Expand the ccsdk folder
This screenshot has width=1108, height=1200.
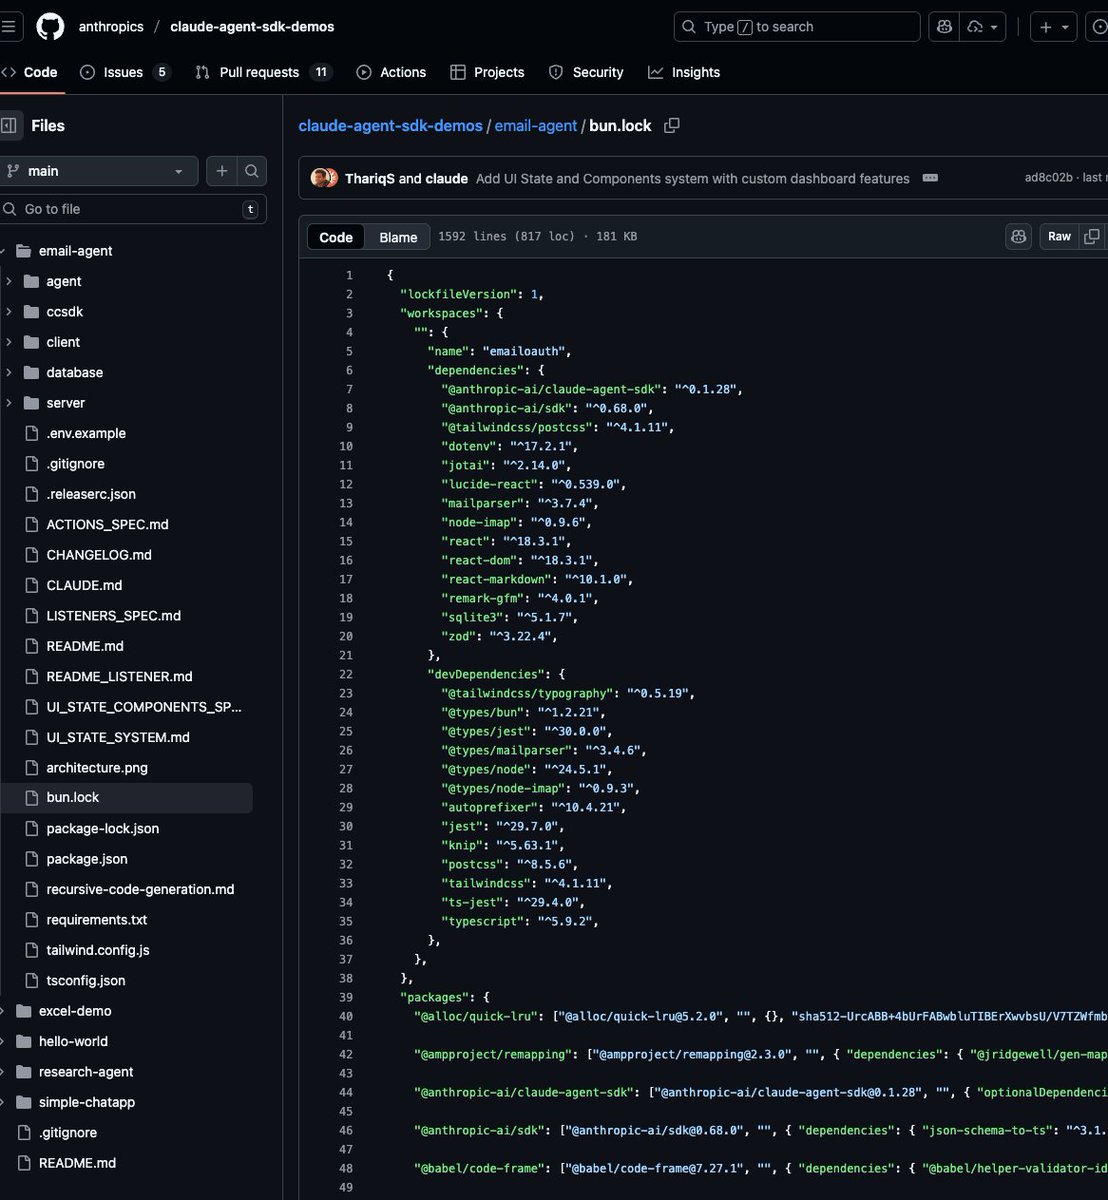coord(7,312)
